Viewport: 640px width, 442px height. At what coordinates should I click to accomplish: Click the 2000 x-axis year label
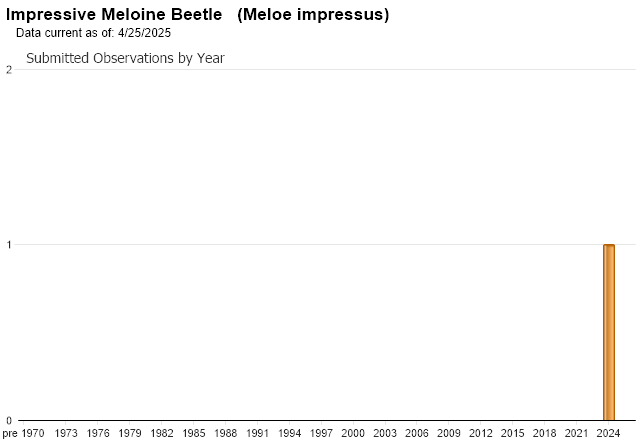[x=353, y=433]
